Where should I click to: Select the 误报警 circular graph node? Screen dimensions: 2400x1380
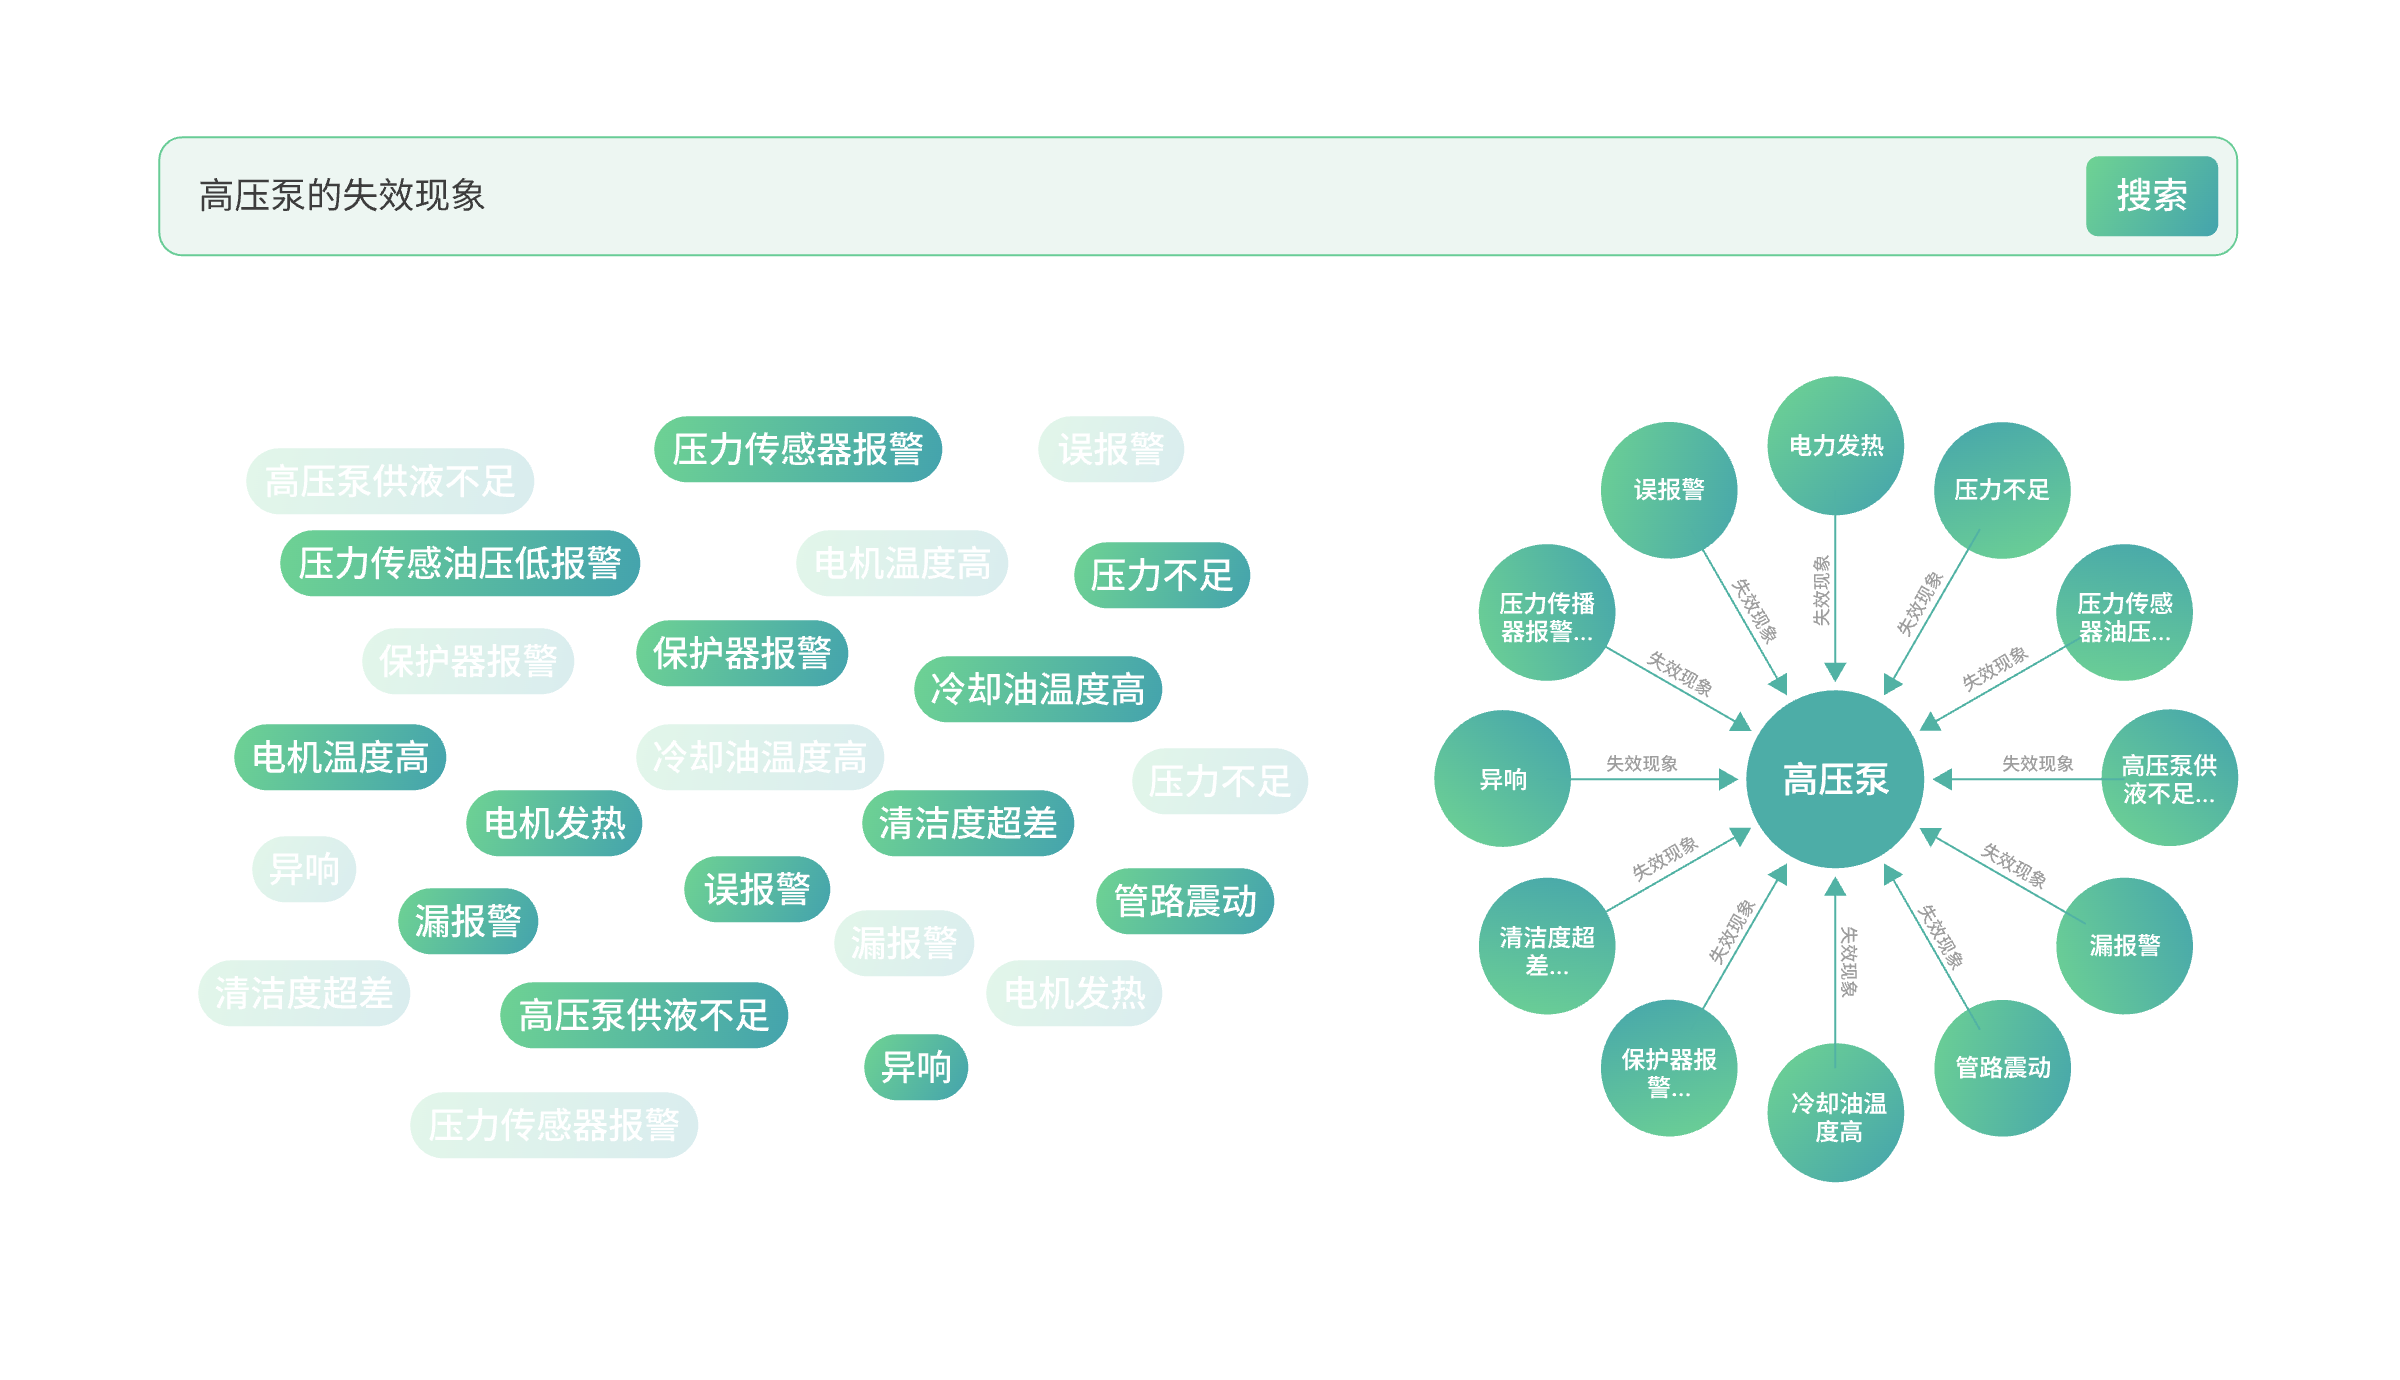click(1669, 490)
